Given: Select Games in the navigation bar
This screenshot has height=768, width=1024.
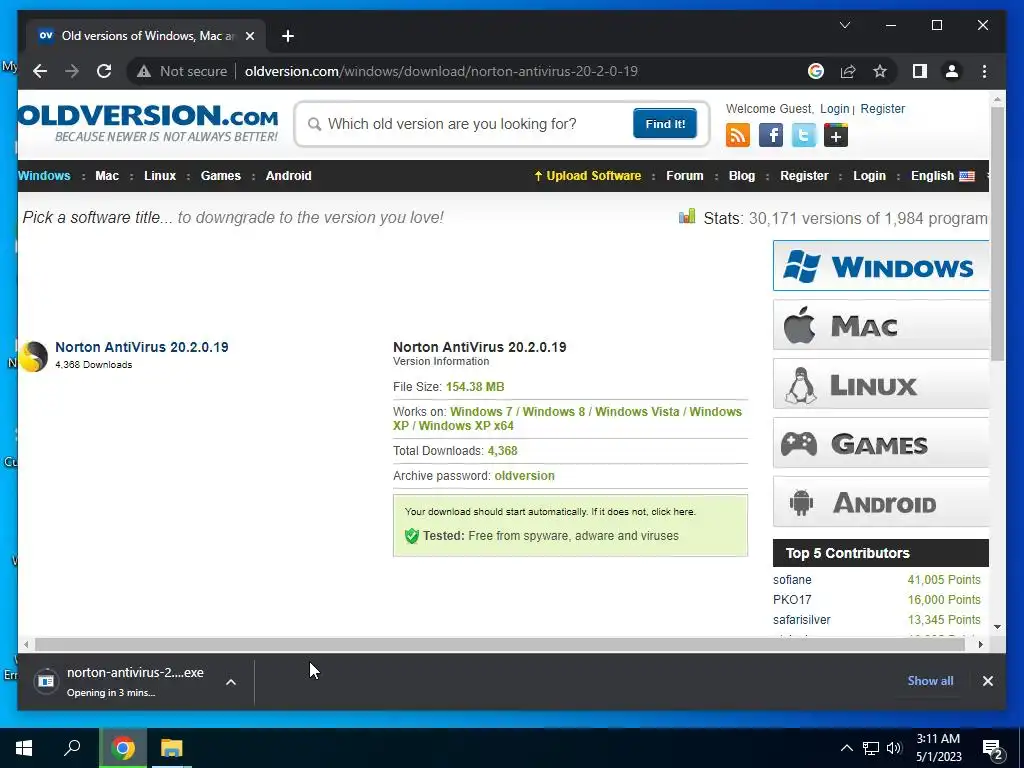Looking at the screenshot, I should tap(221, 176).
